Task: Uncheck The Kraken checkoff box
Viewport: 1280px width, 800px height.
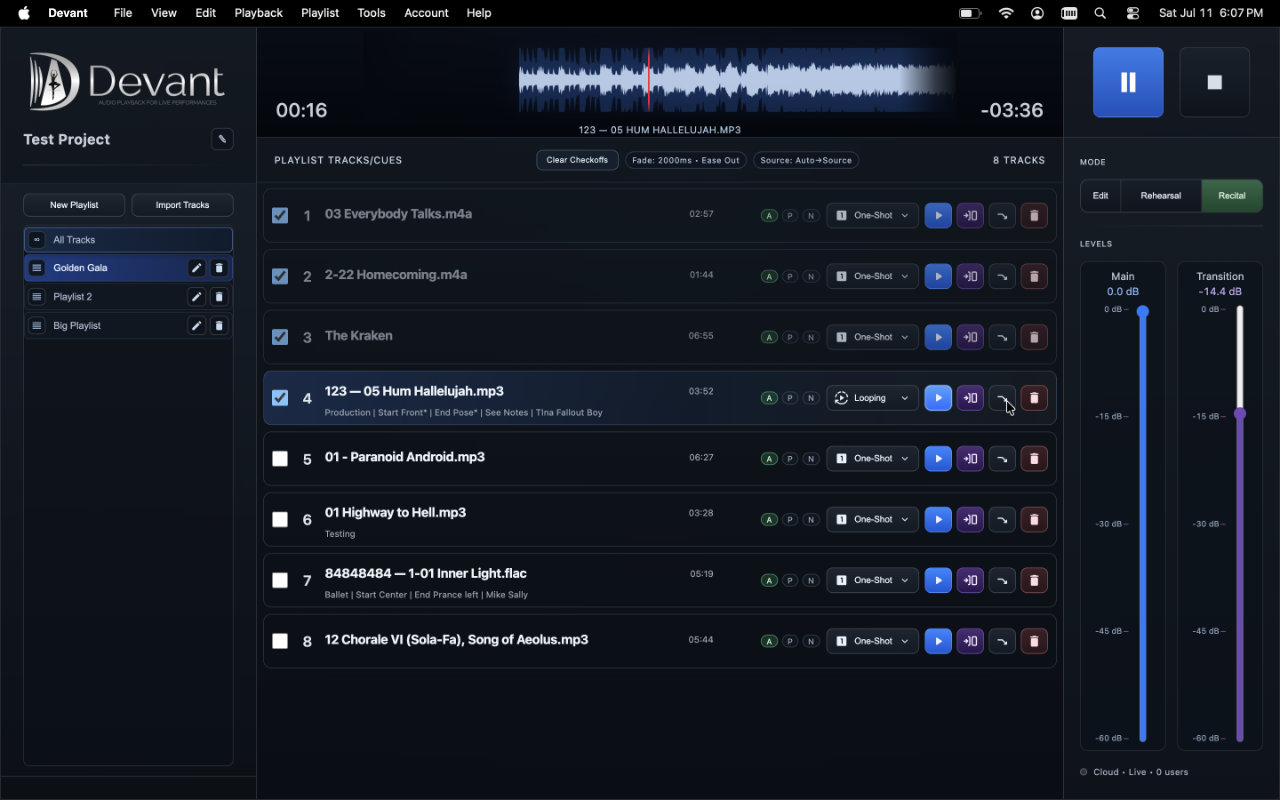Action: [x=280, y=337]
